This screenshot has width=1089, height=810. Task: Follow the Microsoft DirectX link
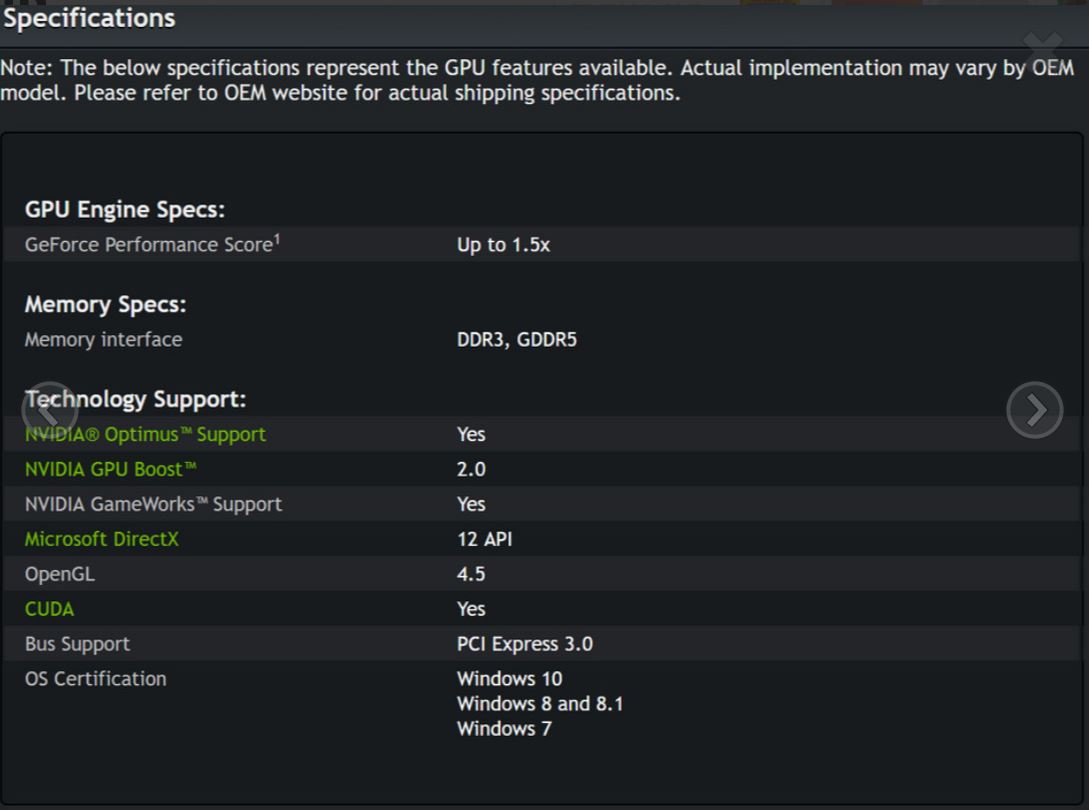(101, 539)
